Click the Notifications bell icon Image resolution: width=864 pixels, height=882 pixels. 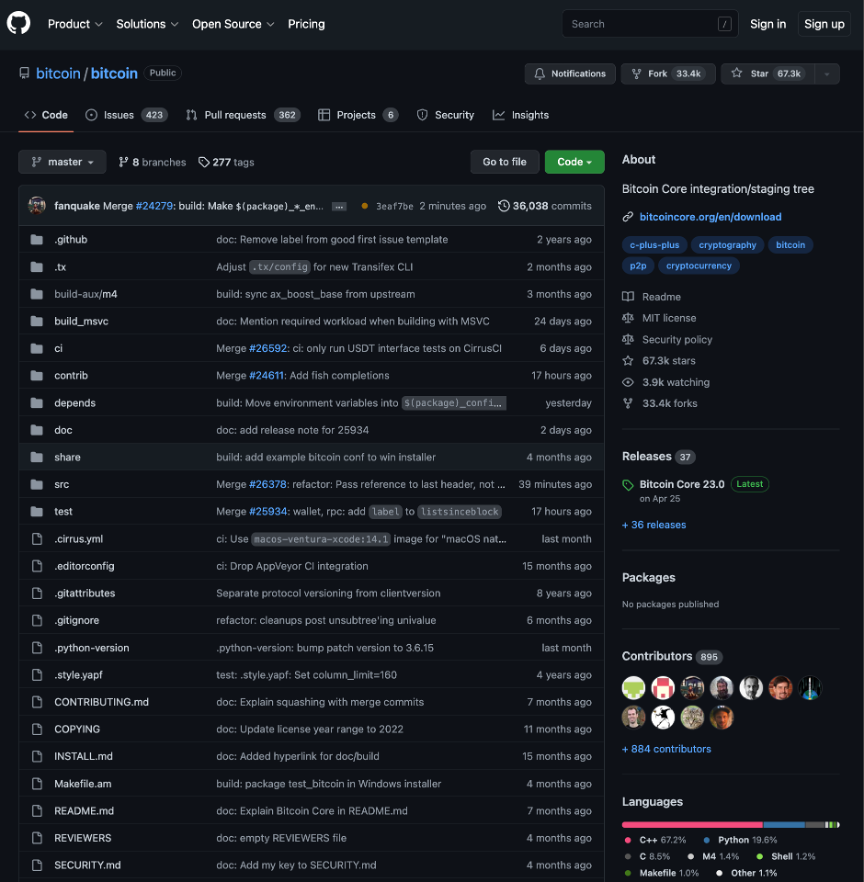coord(539,74)
